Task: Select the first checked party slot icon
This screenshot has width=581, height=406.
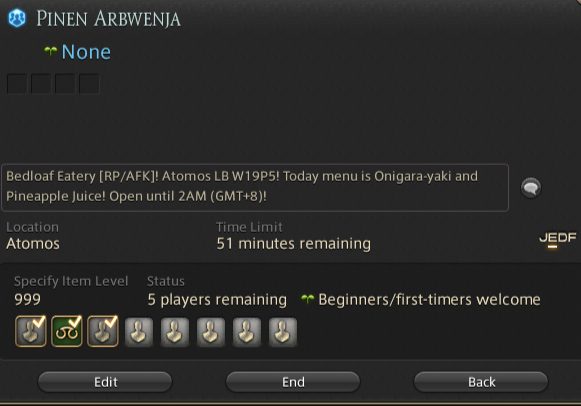Action: pos(31,331)
